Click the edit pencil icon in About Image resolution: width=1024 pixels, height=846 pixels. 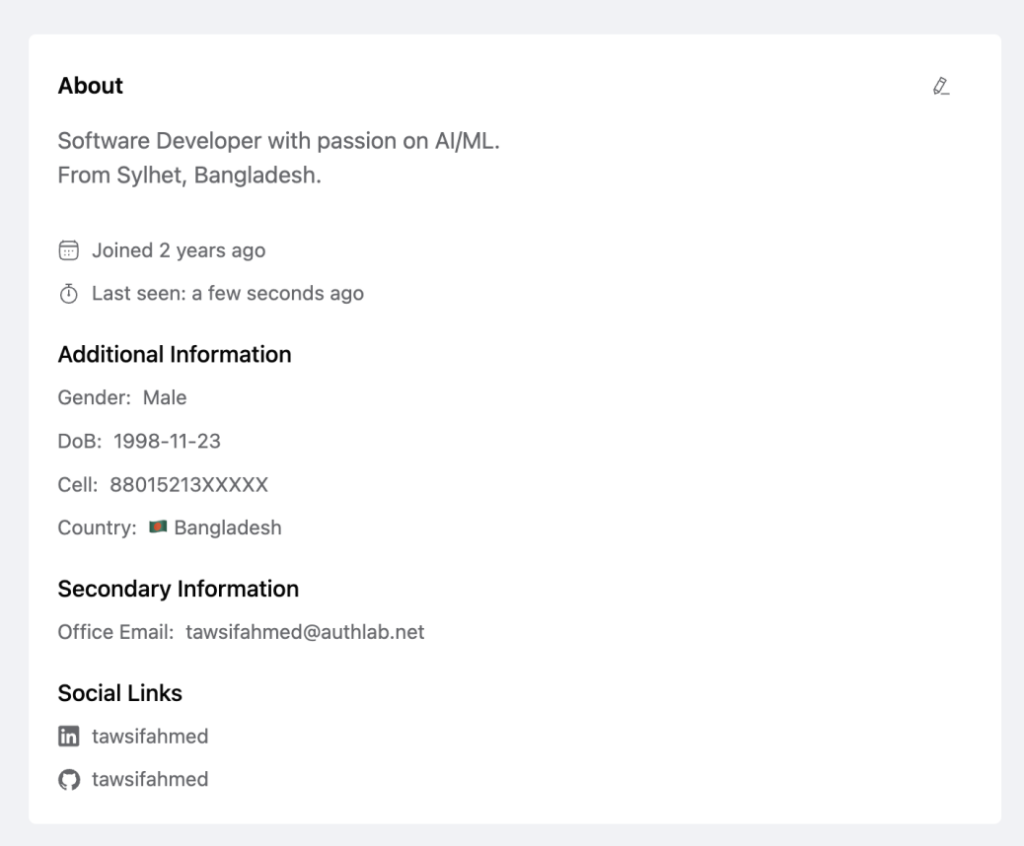tap(940, 86)
